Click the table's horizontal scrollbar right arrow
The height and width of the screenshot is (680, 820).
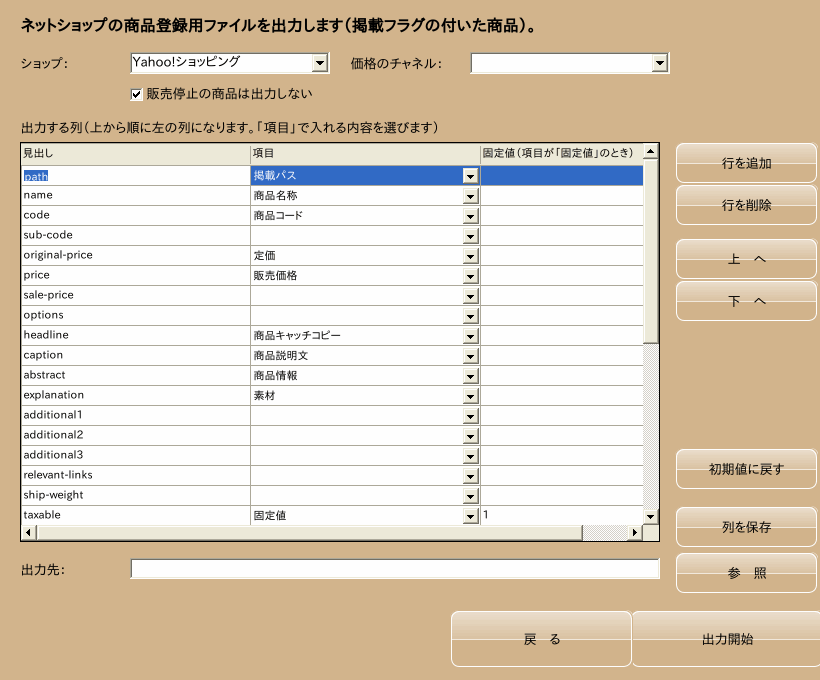(x=635, y=532)
